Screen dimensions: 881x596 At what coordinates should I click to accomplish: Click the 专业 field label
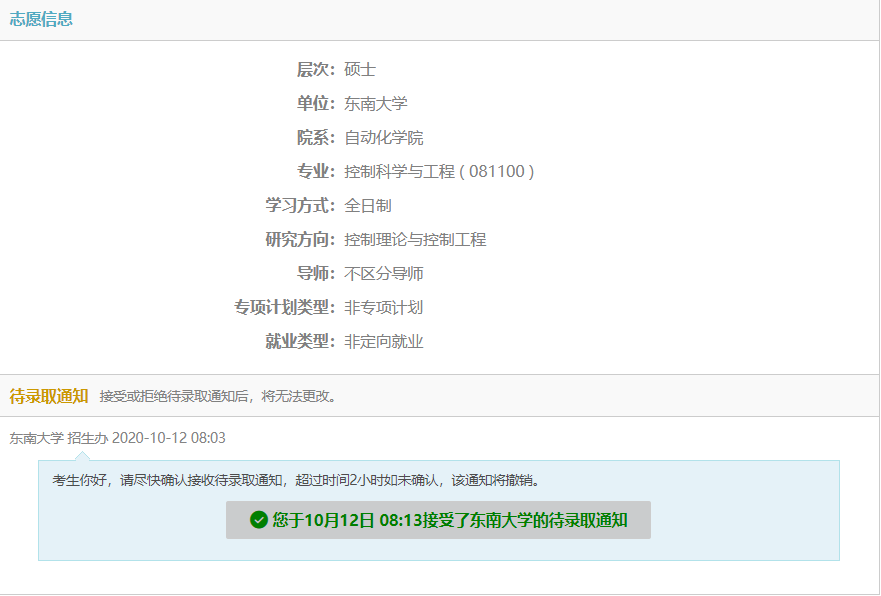coord(316,171)
